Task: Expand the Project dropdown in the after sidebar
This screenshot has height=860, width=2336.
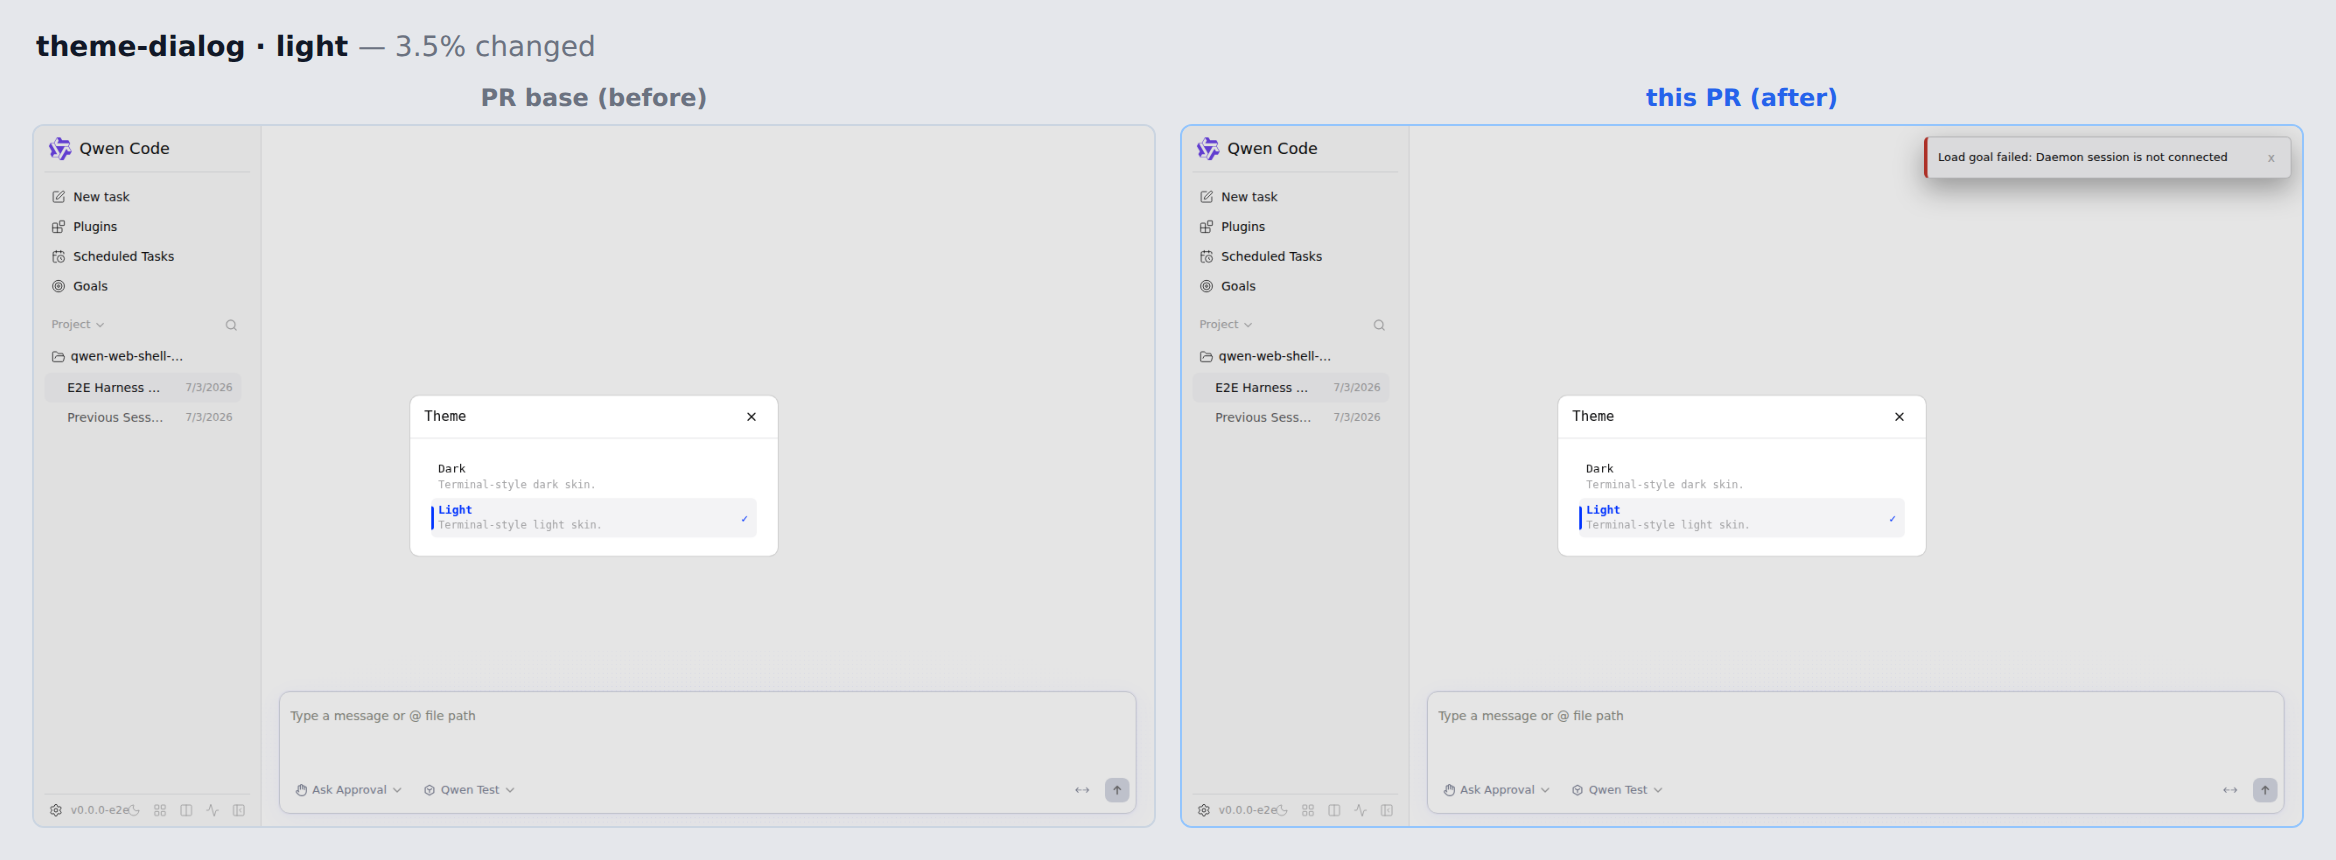Action: (1225, 324)
